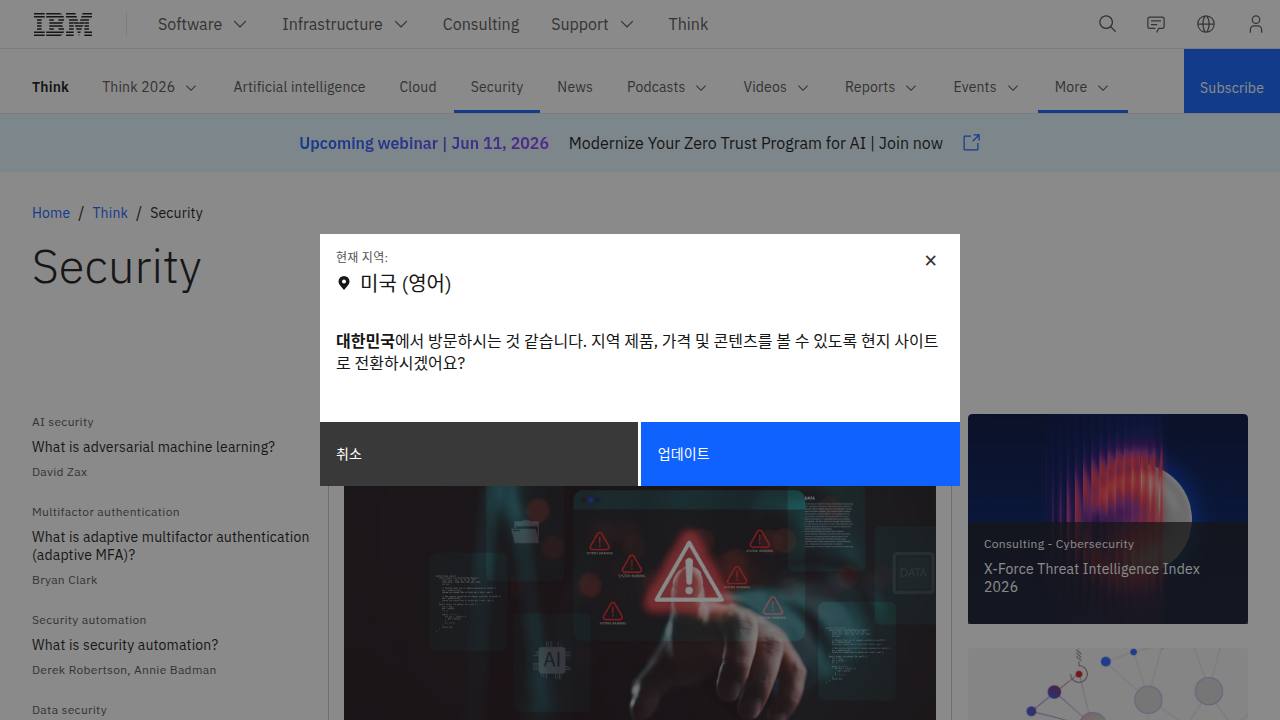1280x720 pixels.
Task: Close the region dialog with X
Action: coord(930,260)
